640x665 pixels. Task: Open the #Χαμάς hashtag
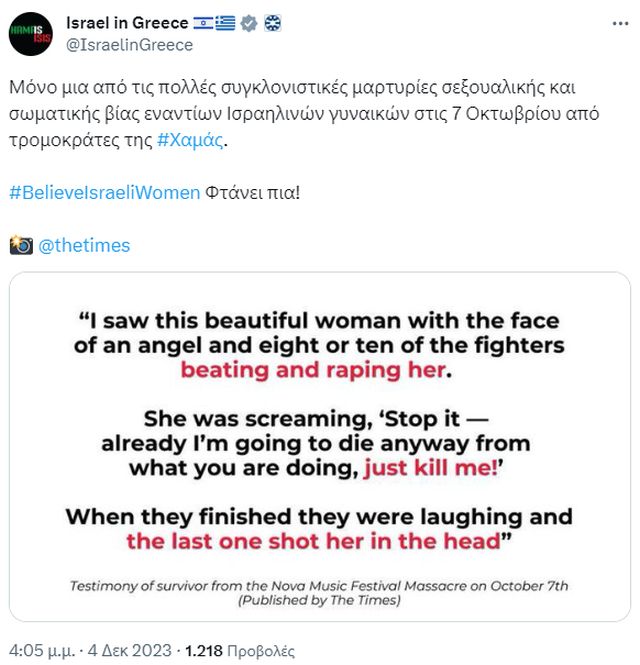point(191,140)
